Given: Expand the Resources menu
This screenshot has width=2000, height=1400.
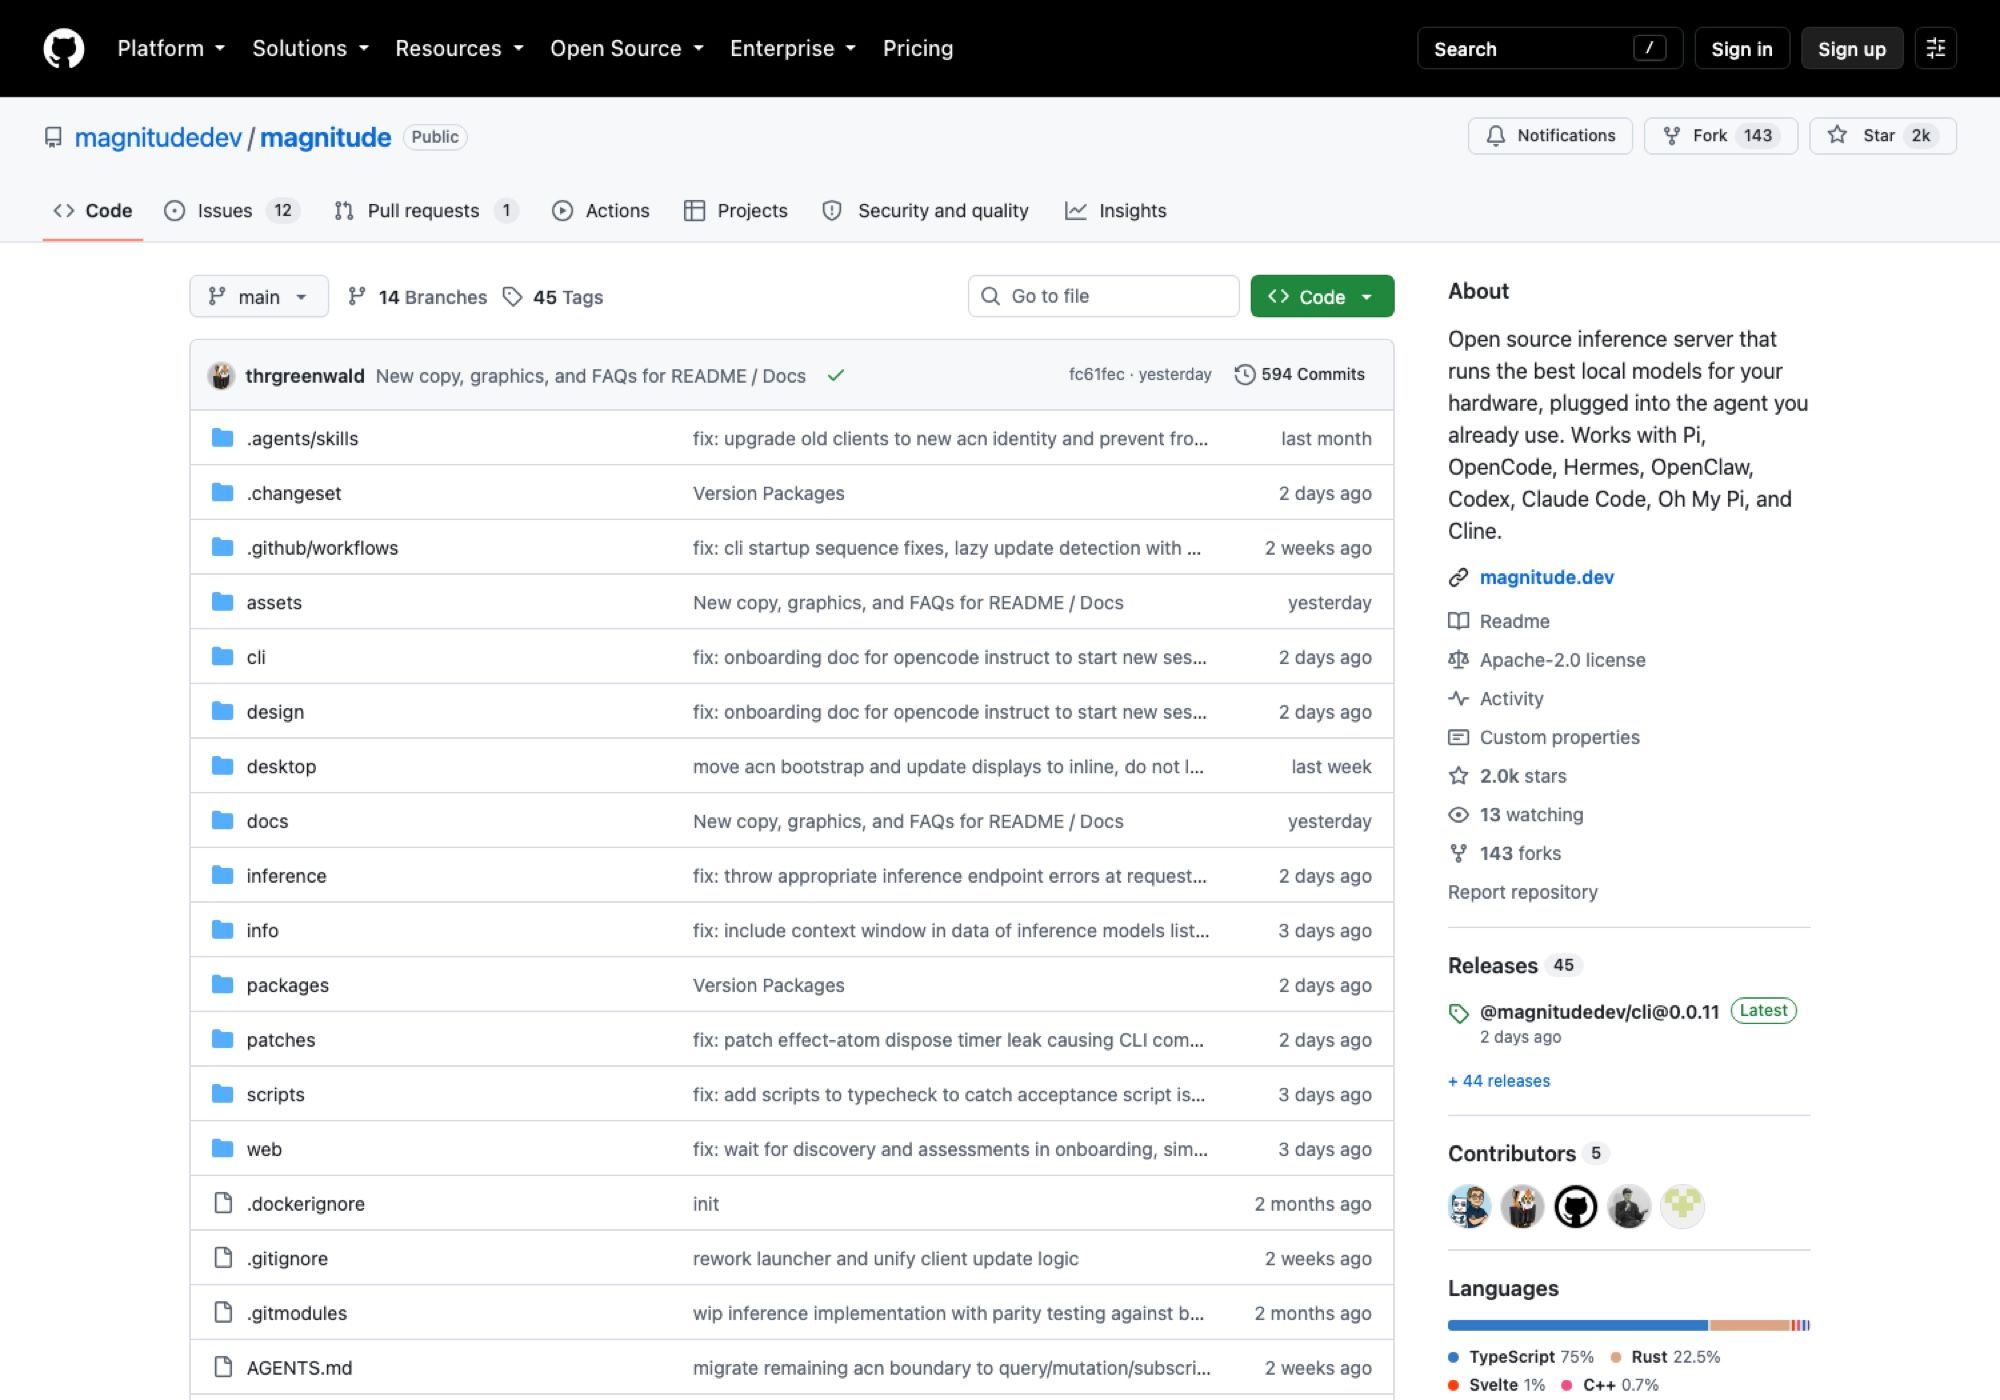Looking at the screenshot, I should (459, 48).
